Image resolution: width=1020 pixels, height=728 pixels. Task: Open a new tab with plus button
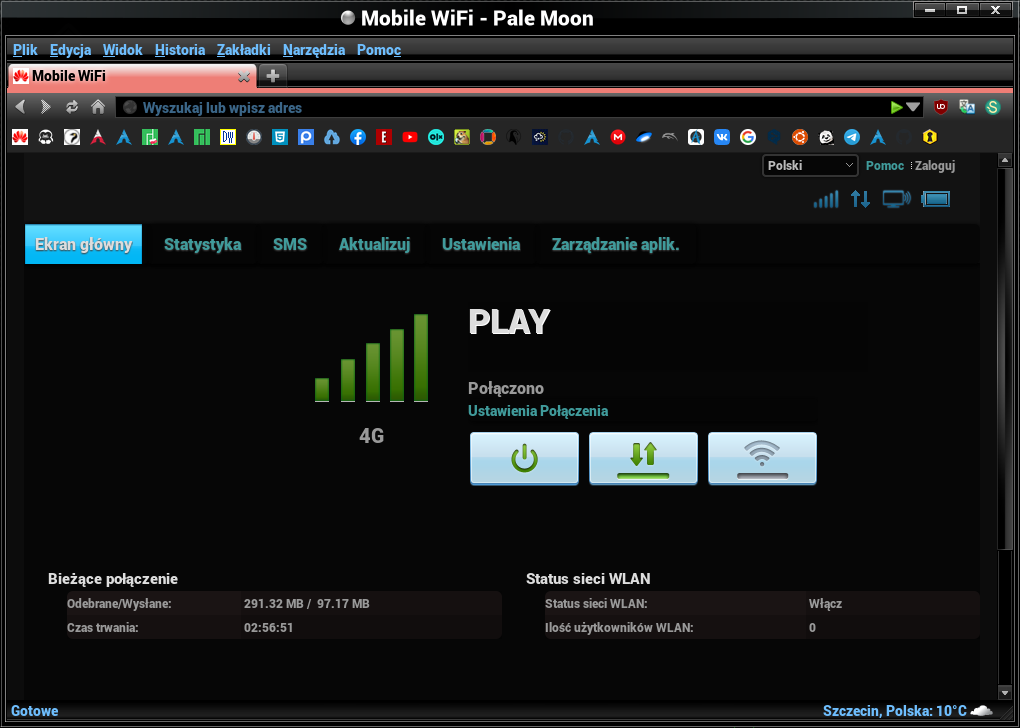click(x=273, y=76)
